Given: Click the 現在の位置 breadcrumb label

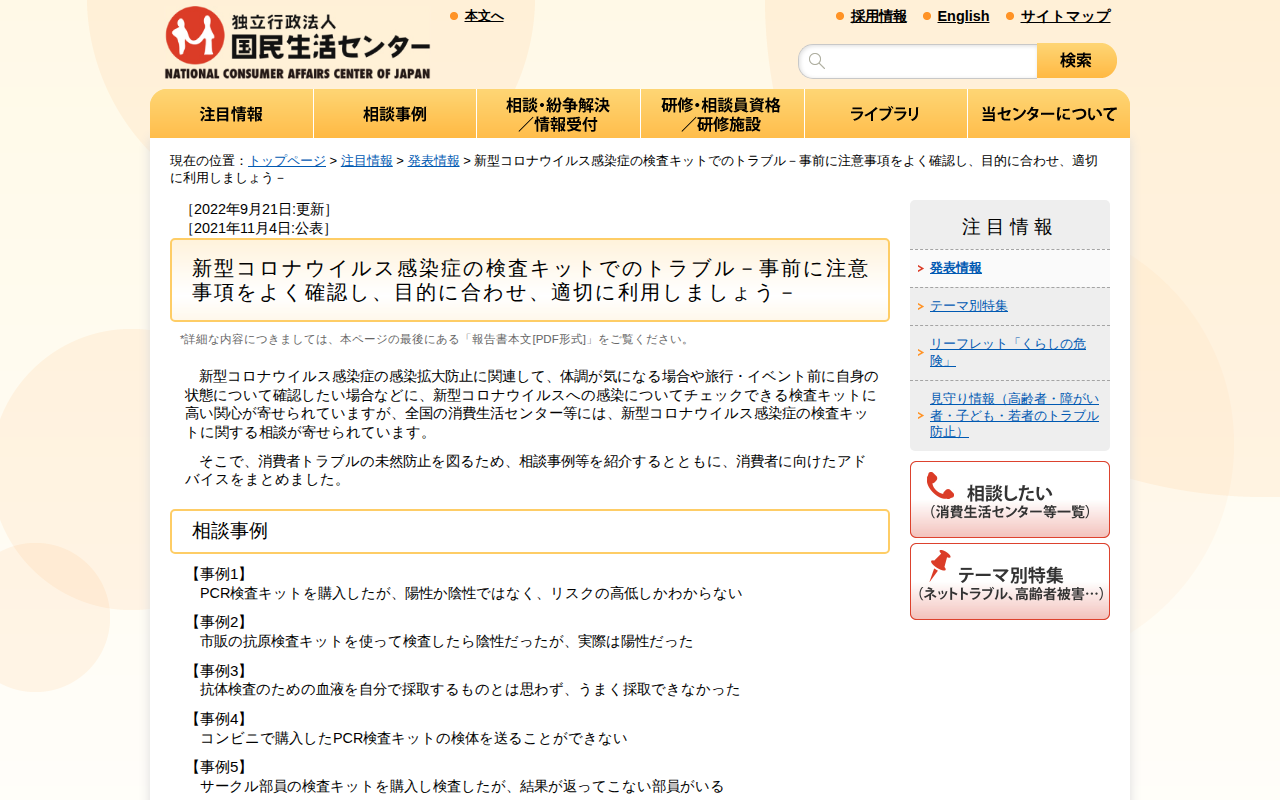Looking at the screenshot, I should pyautogui.click(x=209, y=161).
